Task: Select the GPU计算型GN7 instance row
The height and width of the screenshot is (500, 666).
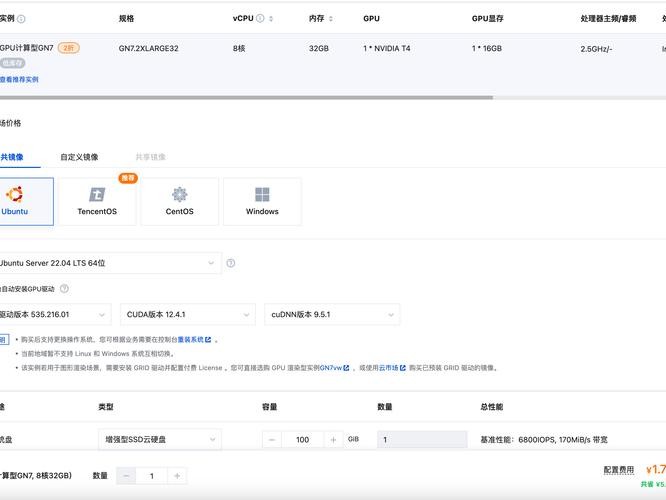Action: pos(333,63)
